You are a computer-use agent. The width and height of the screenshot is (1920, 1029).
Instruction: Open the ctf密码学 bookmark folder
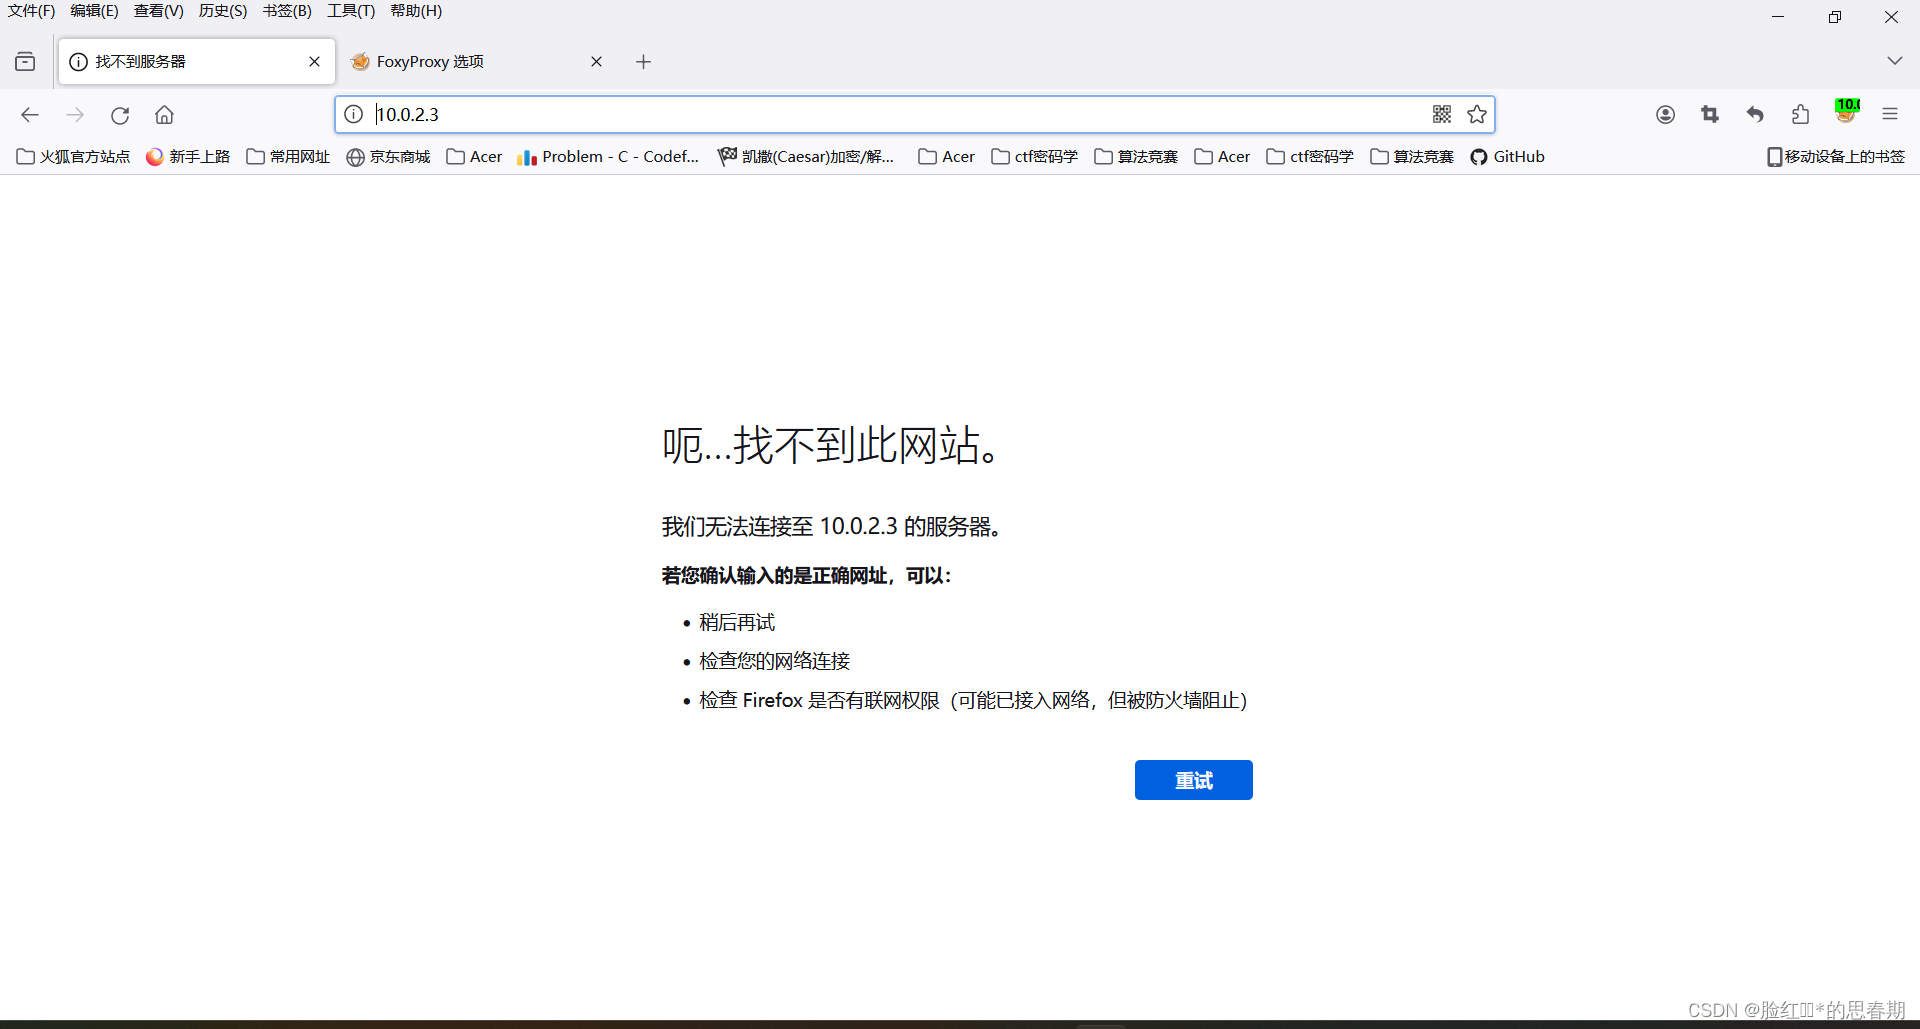[x=1035, y=157]
